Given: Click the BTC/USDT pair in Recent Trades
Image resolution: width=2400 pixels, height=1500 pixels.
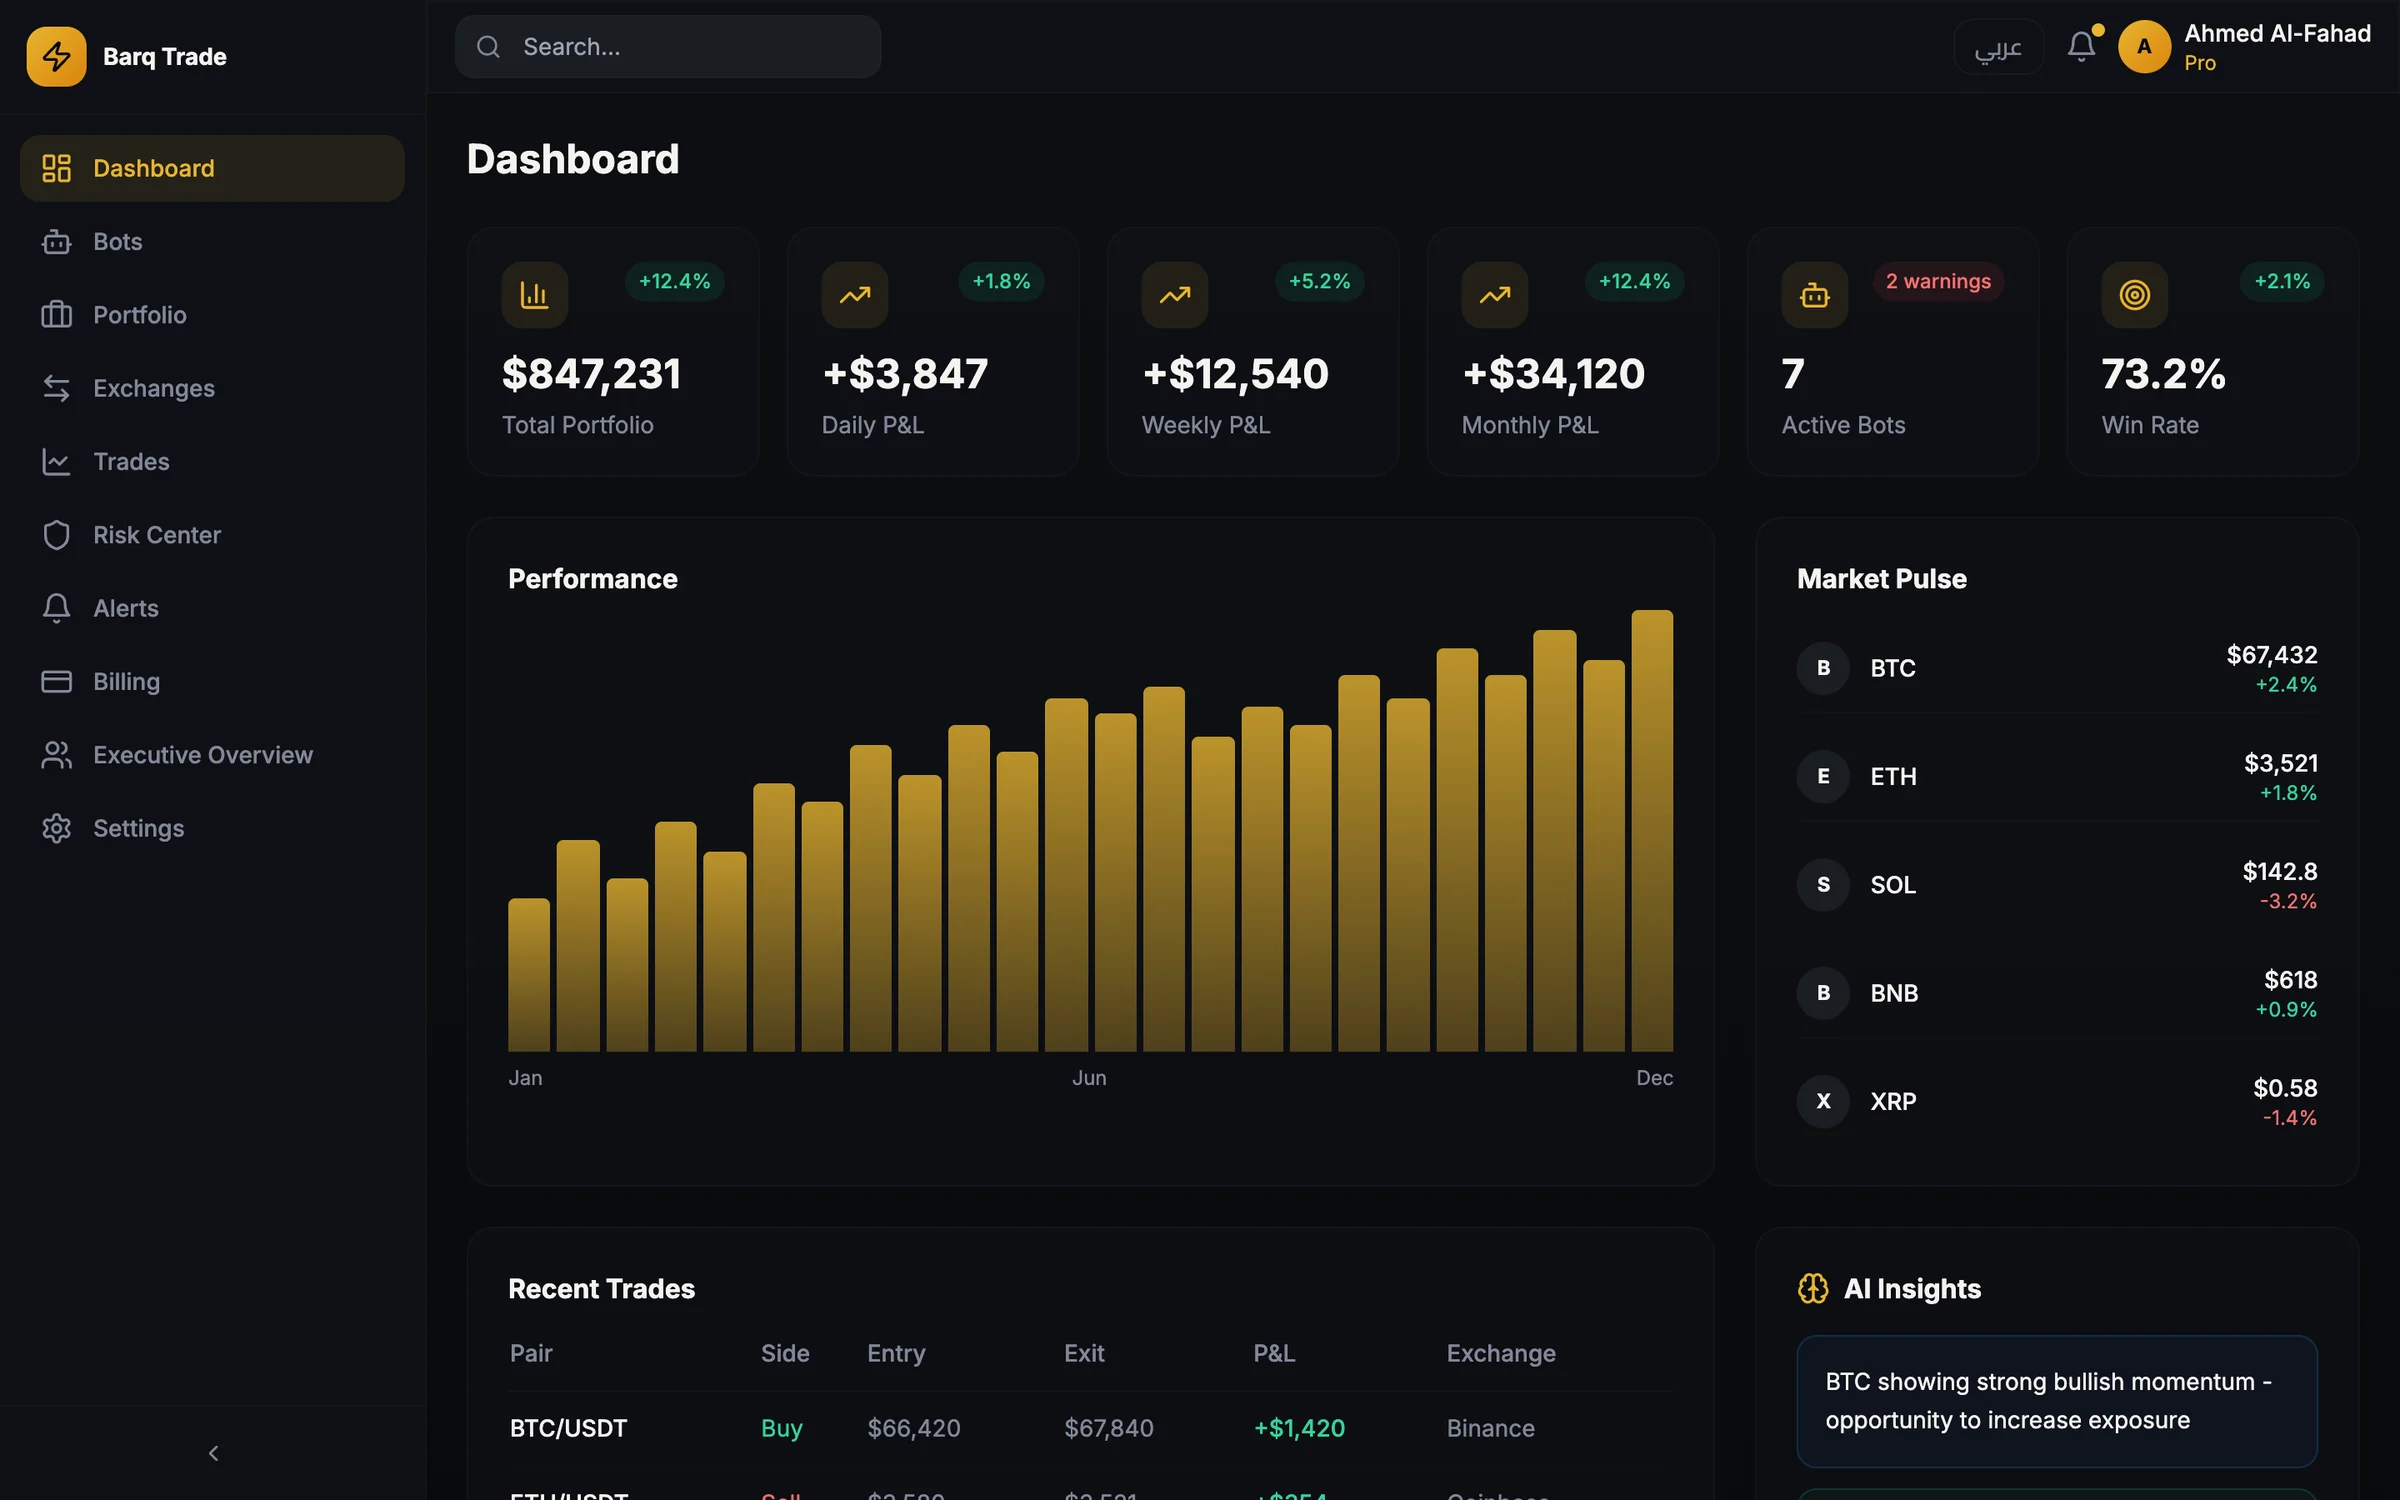Looking at the screenshot, I should pos(568,1428).
